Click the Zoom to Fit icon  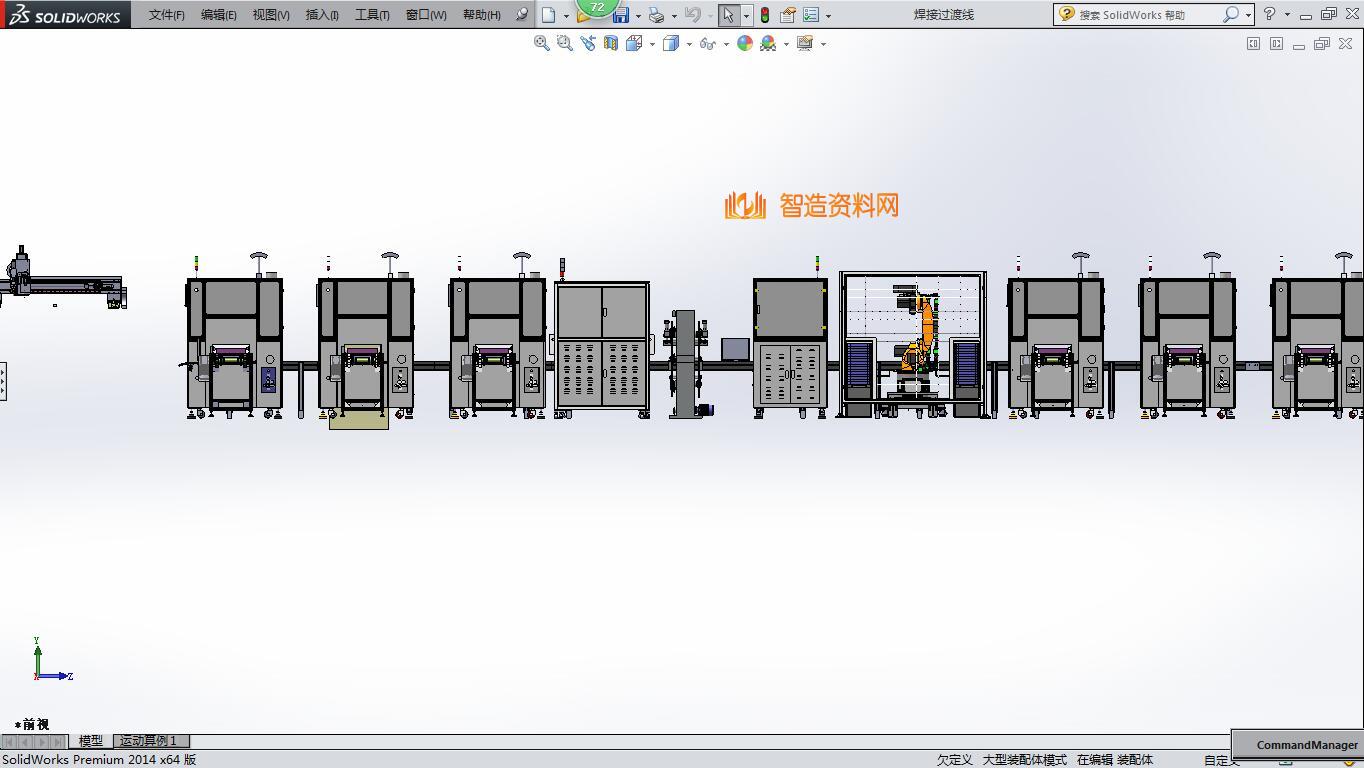coord(541,43)
